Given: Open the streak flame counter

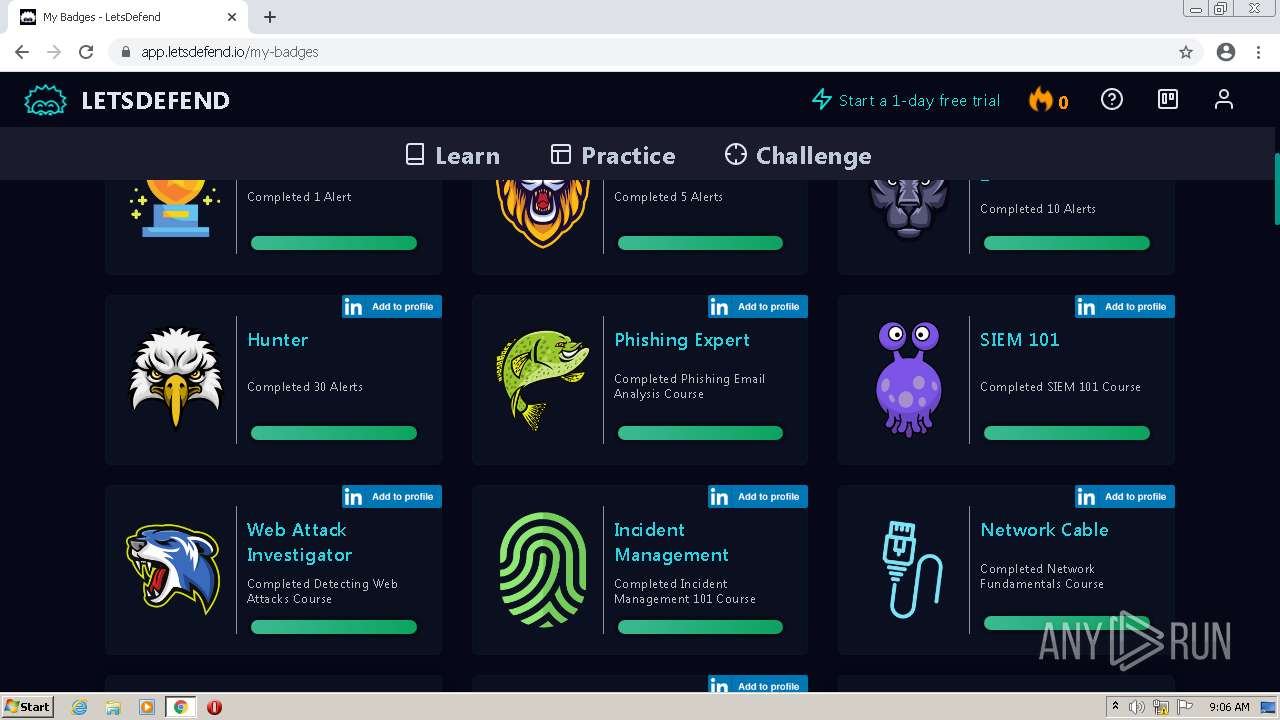Looking at the screenshot, I should coord(1049,100).
